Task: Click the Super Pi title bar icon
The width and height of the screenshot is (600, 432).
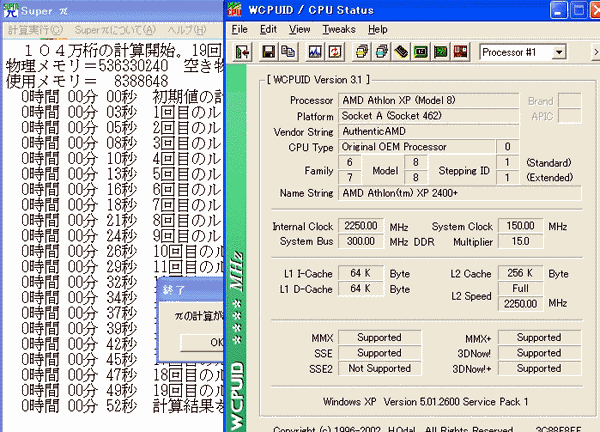Action: pyautogui.click(x=11, y=10)
